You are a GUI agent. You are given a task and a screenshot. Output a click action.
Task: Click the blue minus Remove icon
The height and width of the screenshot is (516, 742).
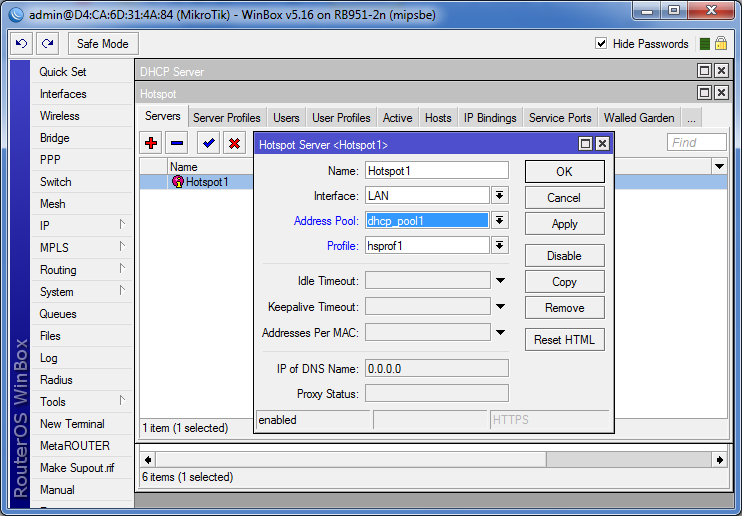177,143
